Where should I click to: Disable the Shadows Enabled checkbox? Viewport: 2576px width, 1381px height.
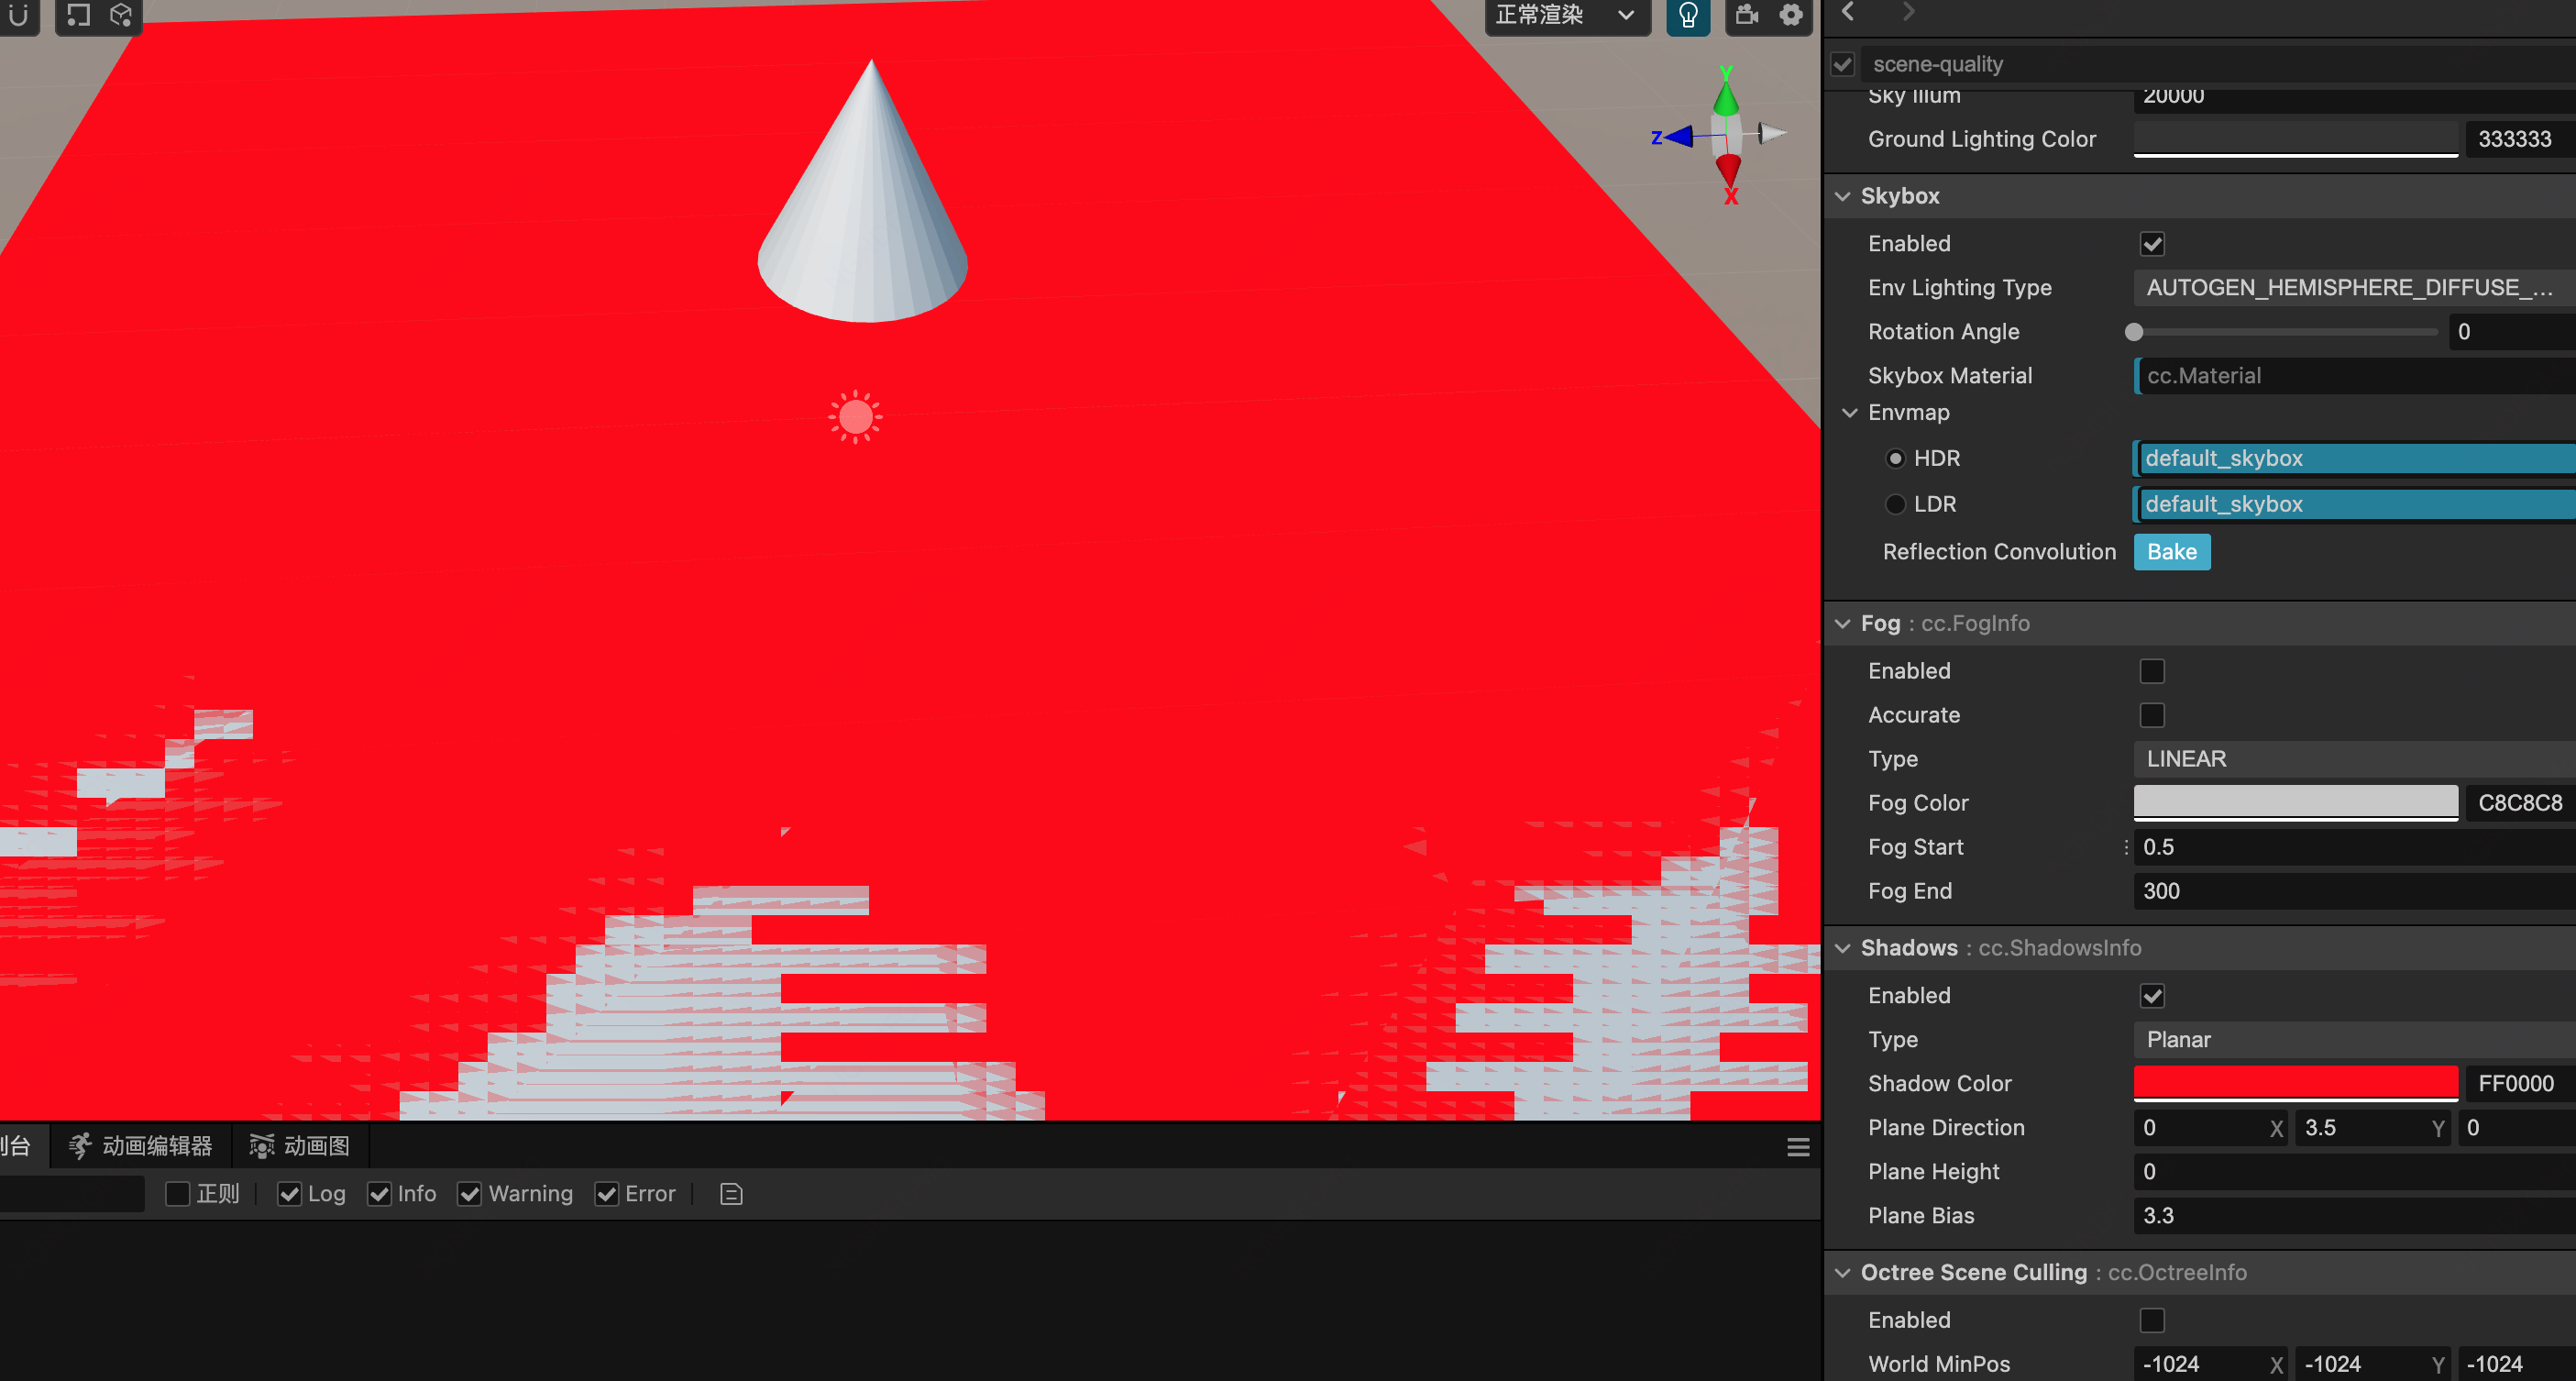coord(2151,996)
